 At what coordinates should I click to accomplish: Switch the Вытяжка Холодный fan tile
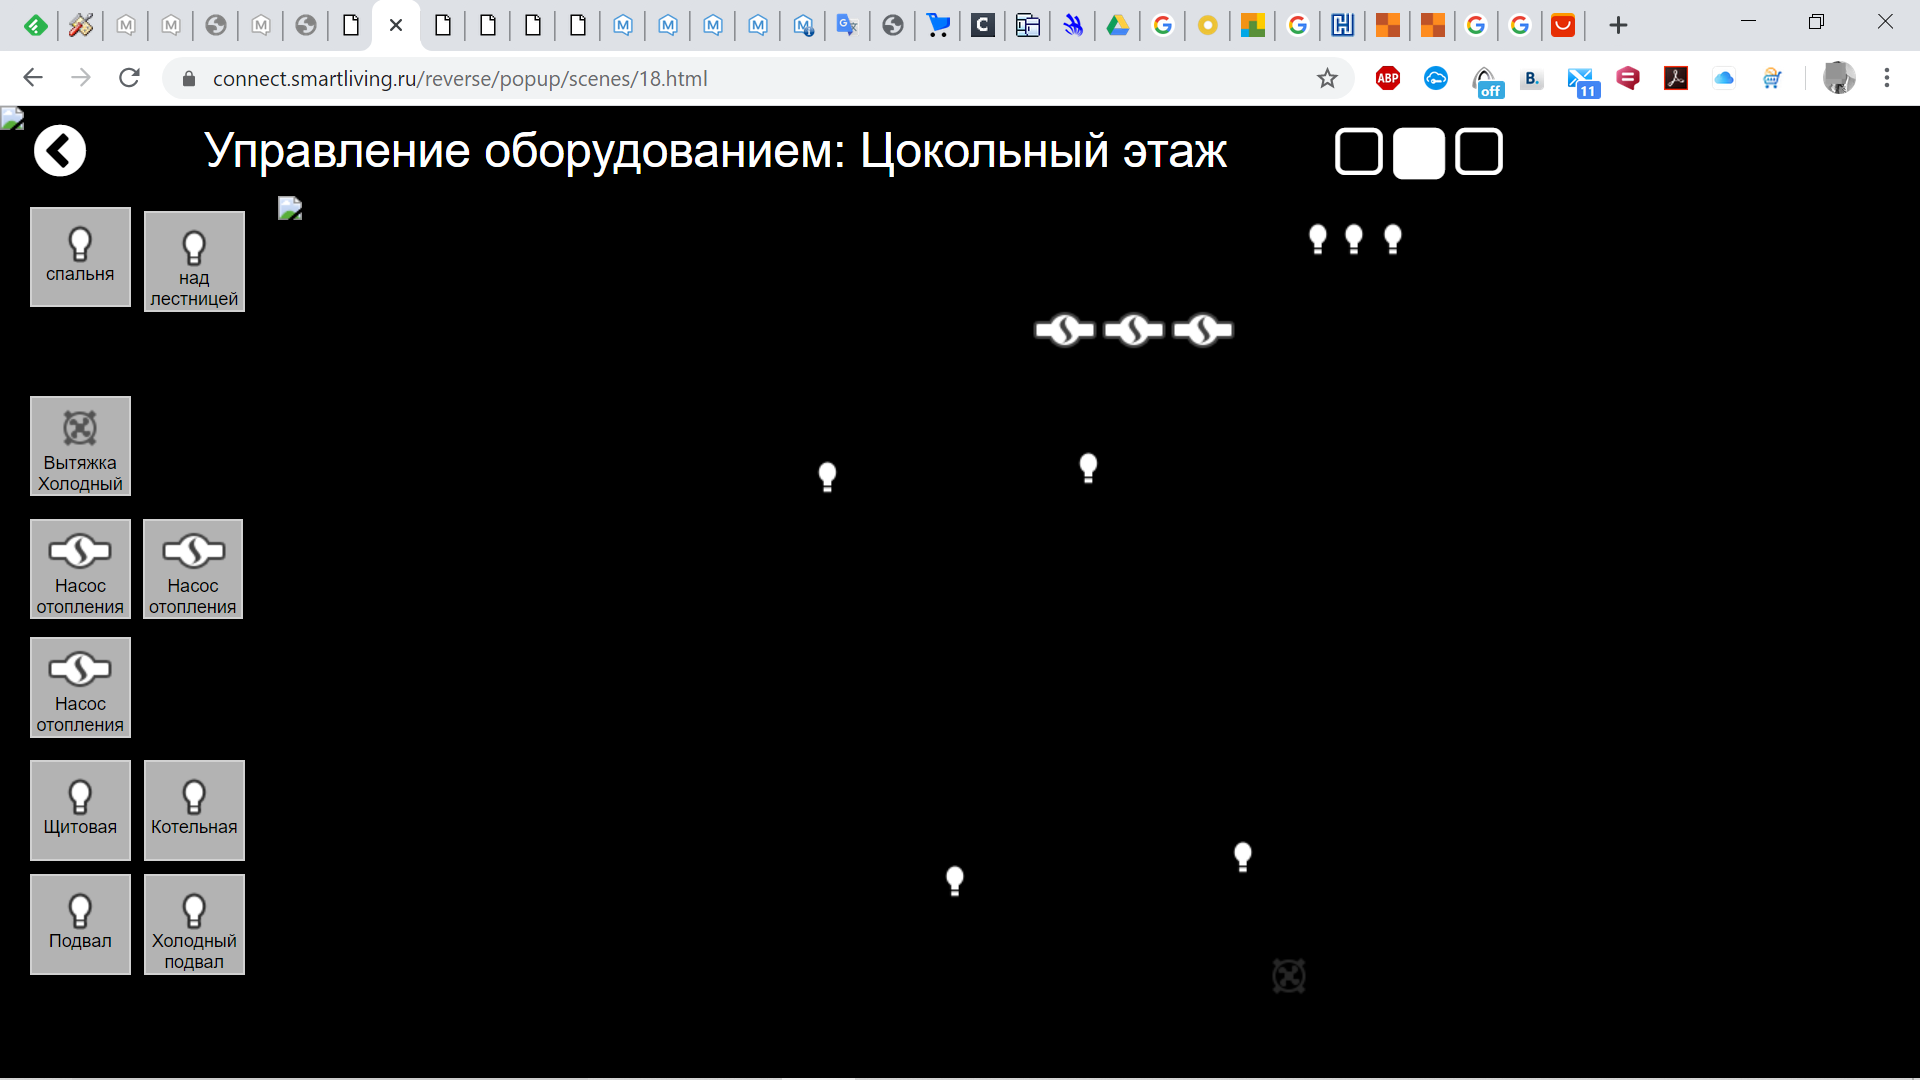(x=80, y=446)
